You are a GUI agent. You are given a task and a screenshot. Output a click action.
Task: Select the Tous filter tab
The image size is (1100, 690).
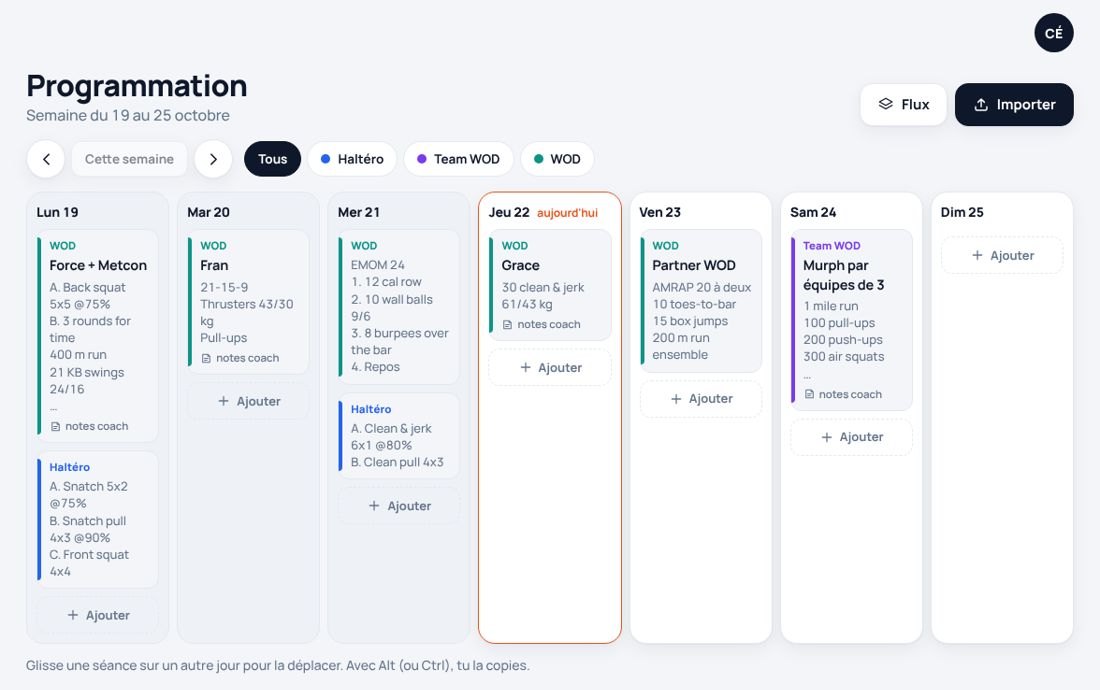click(x=272, y=159)
